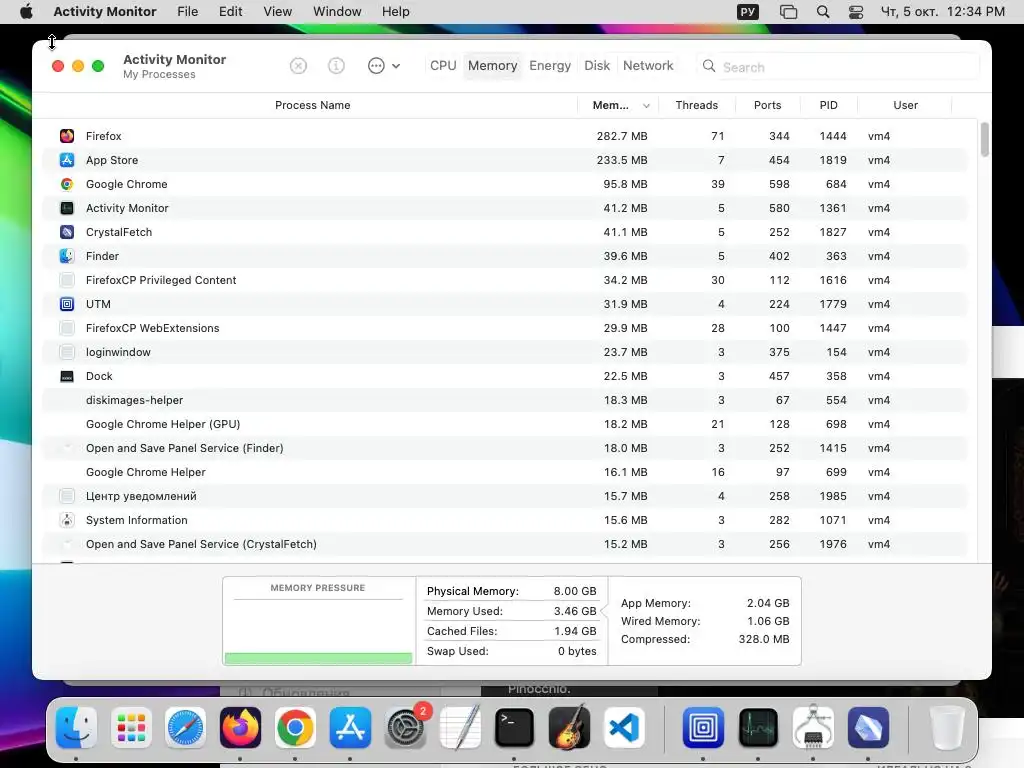Screen dimensions: 1024x768
Task: Click the process list vertical scrollbar
Action: pyautogui.click(x=985, y=140)
